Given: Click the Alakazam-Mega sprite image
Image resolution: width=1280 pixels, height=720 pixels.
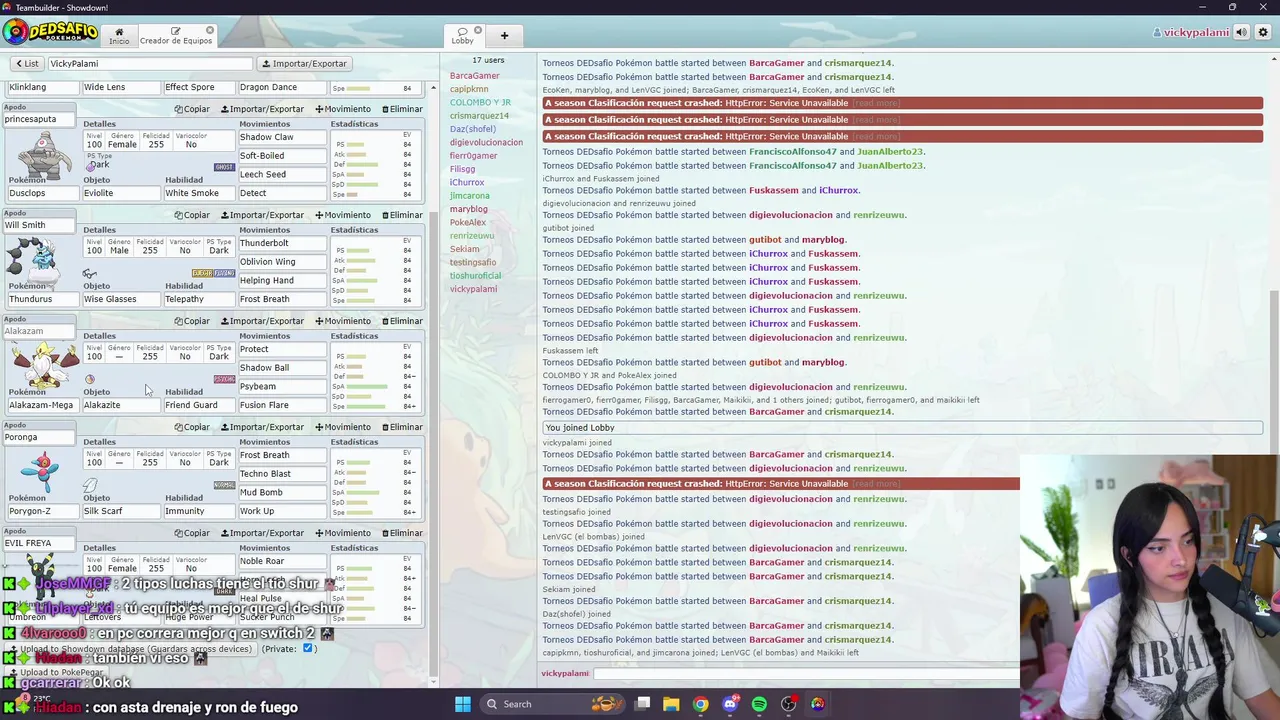Looking at the screenshot, I should 42,365.
